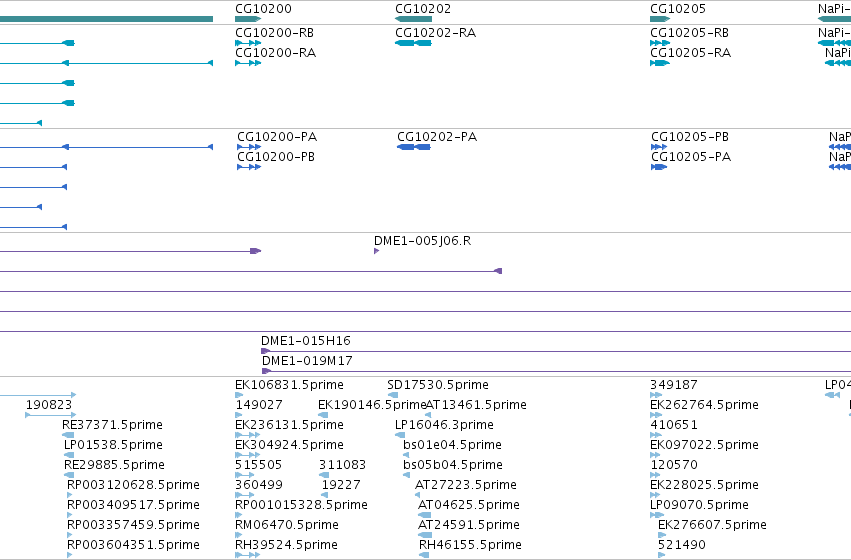The image size is (851, 560).
Task: Select the CG10205-RA transcript label
Action: click(690, 53)
